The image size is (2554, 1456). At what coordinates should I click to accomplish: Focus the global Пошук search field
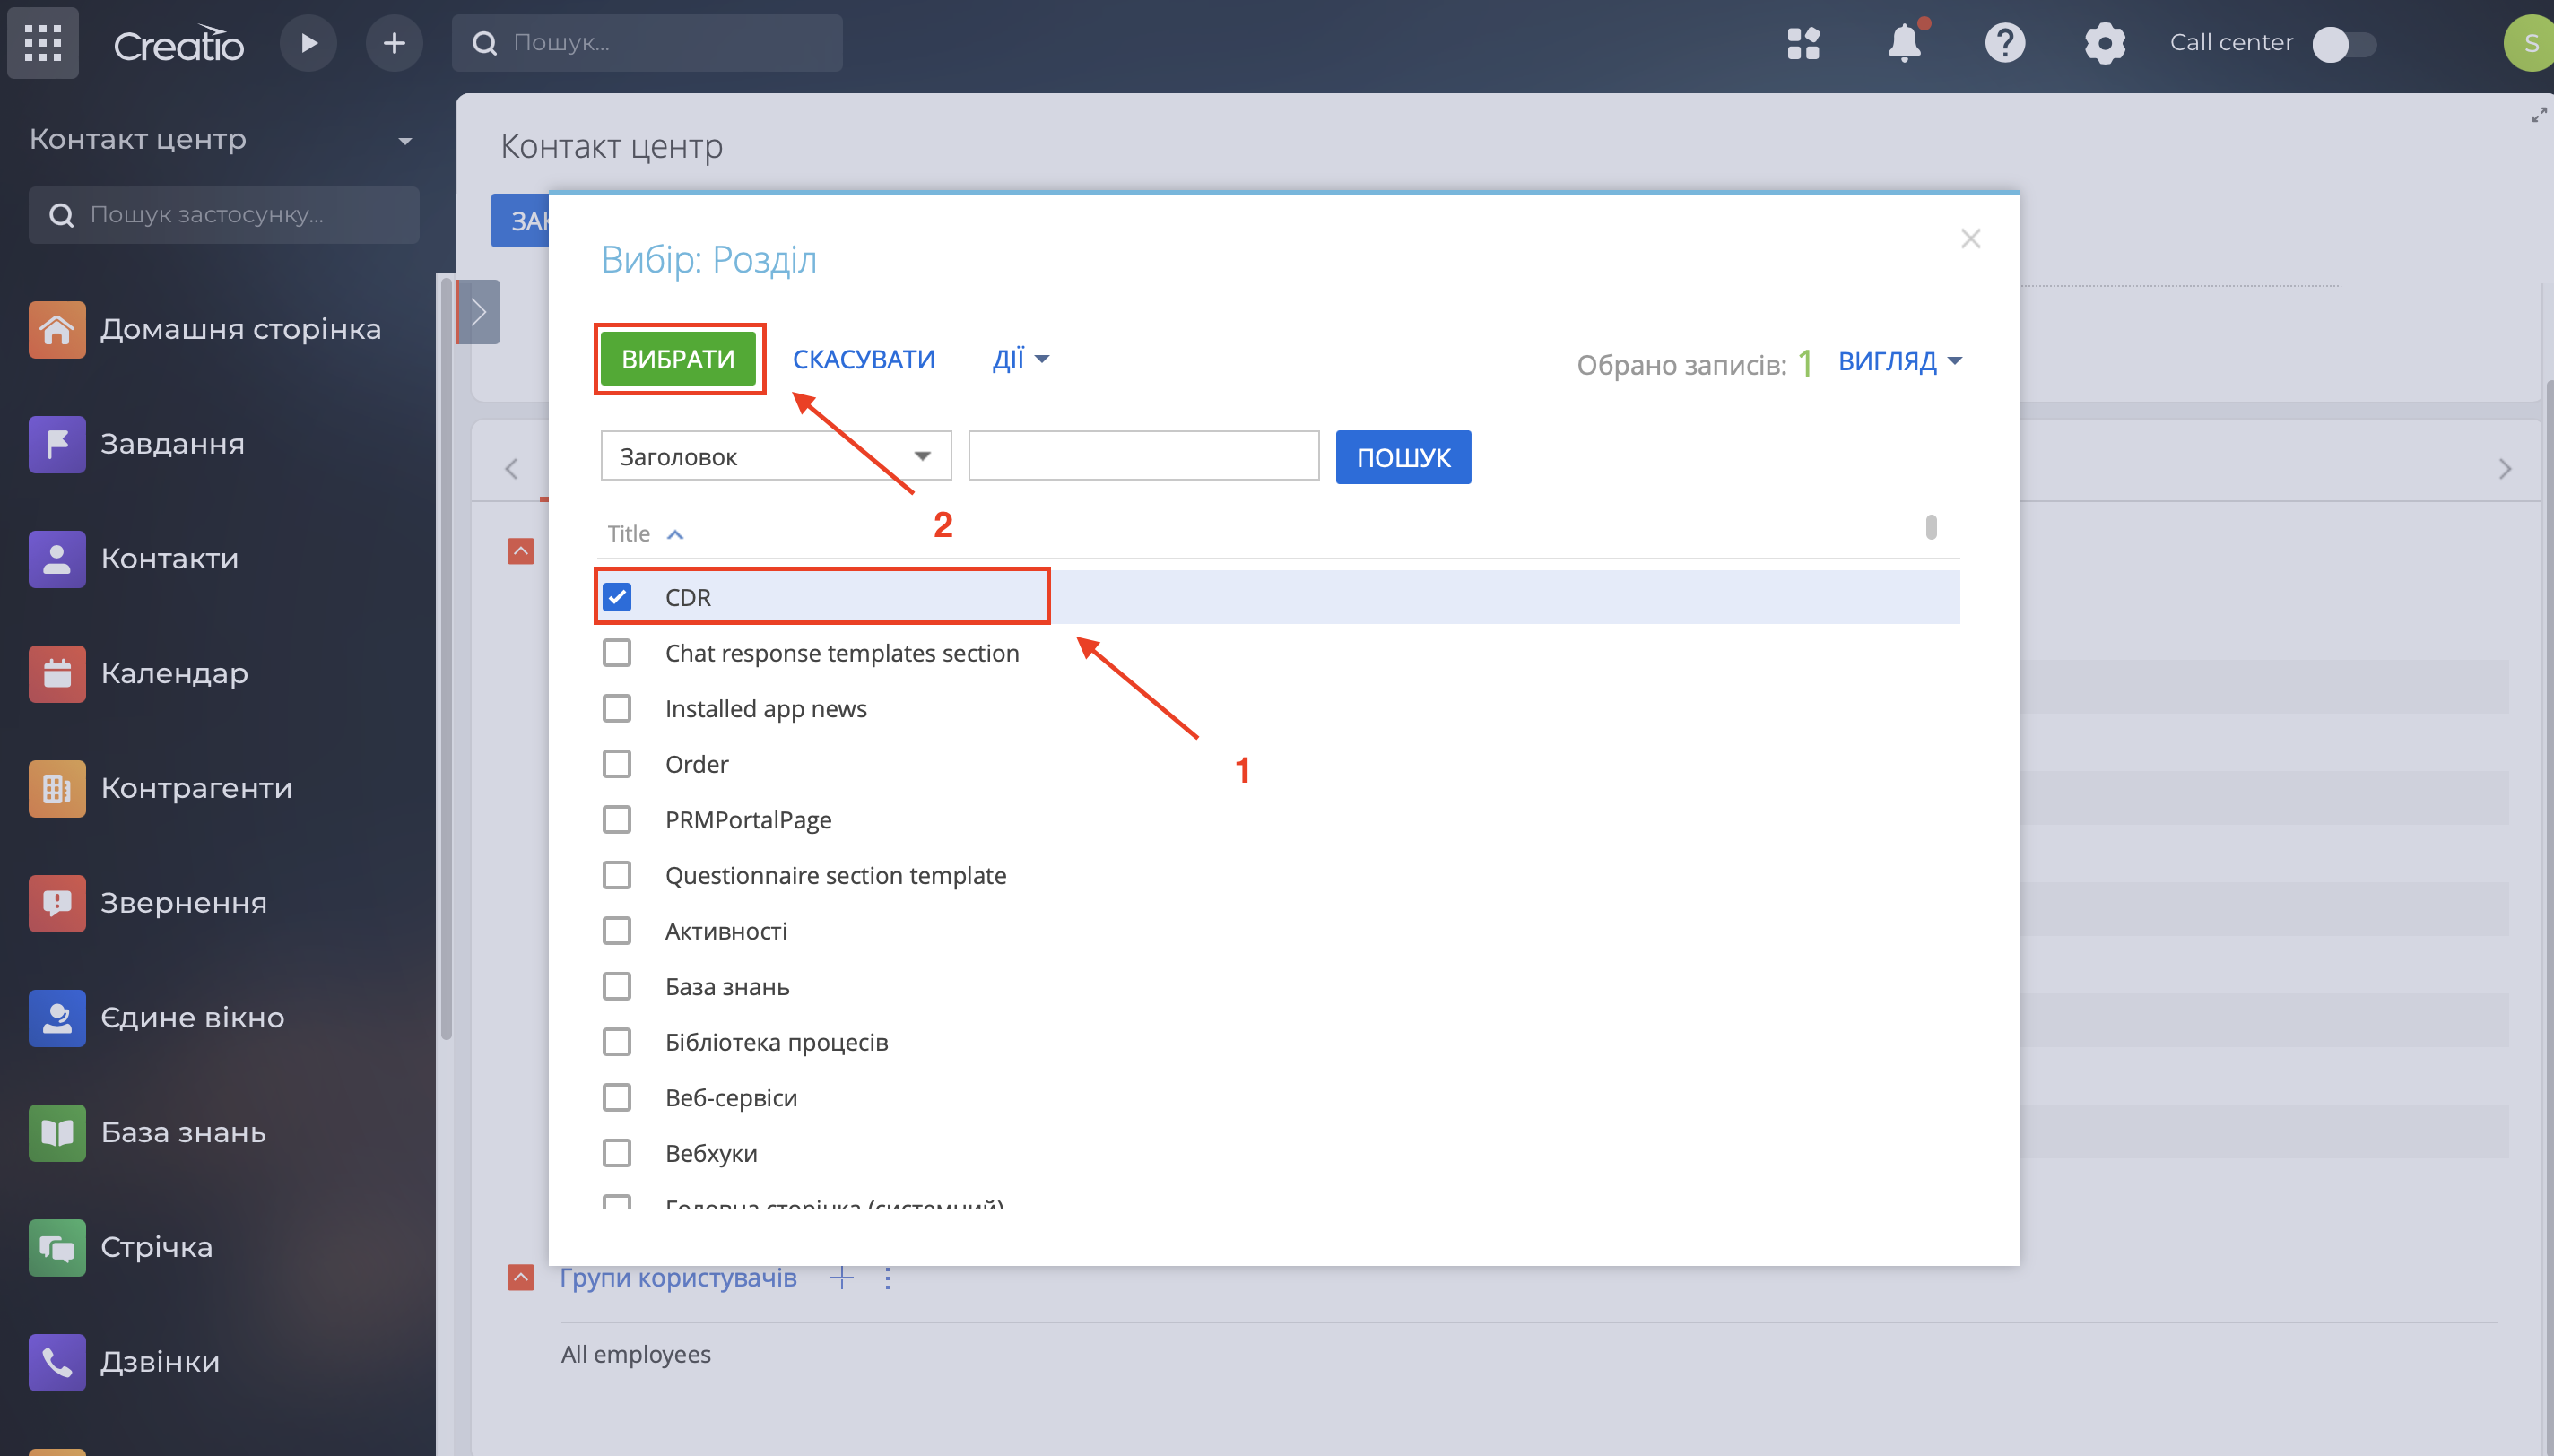(647, 43)
